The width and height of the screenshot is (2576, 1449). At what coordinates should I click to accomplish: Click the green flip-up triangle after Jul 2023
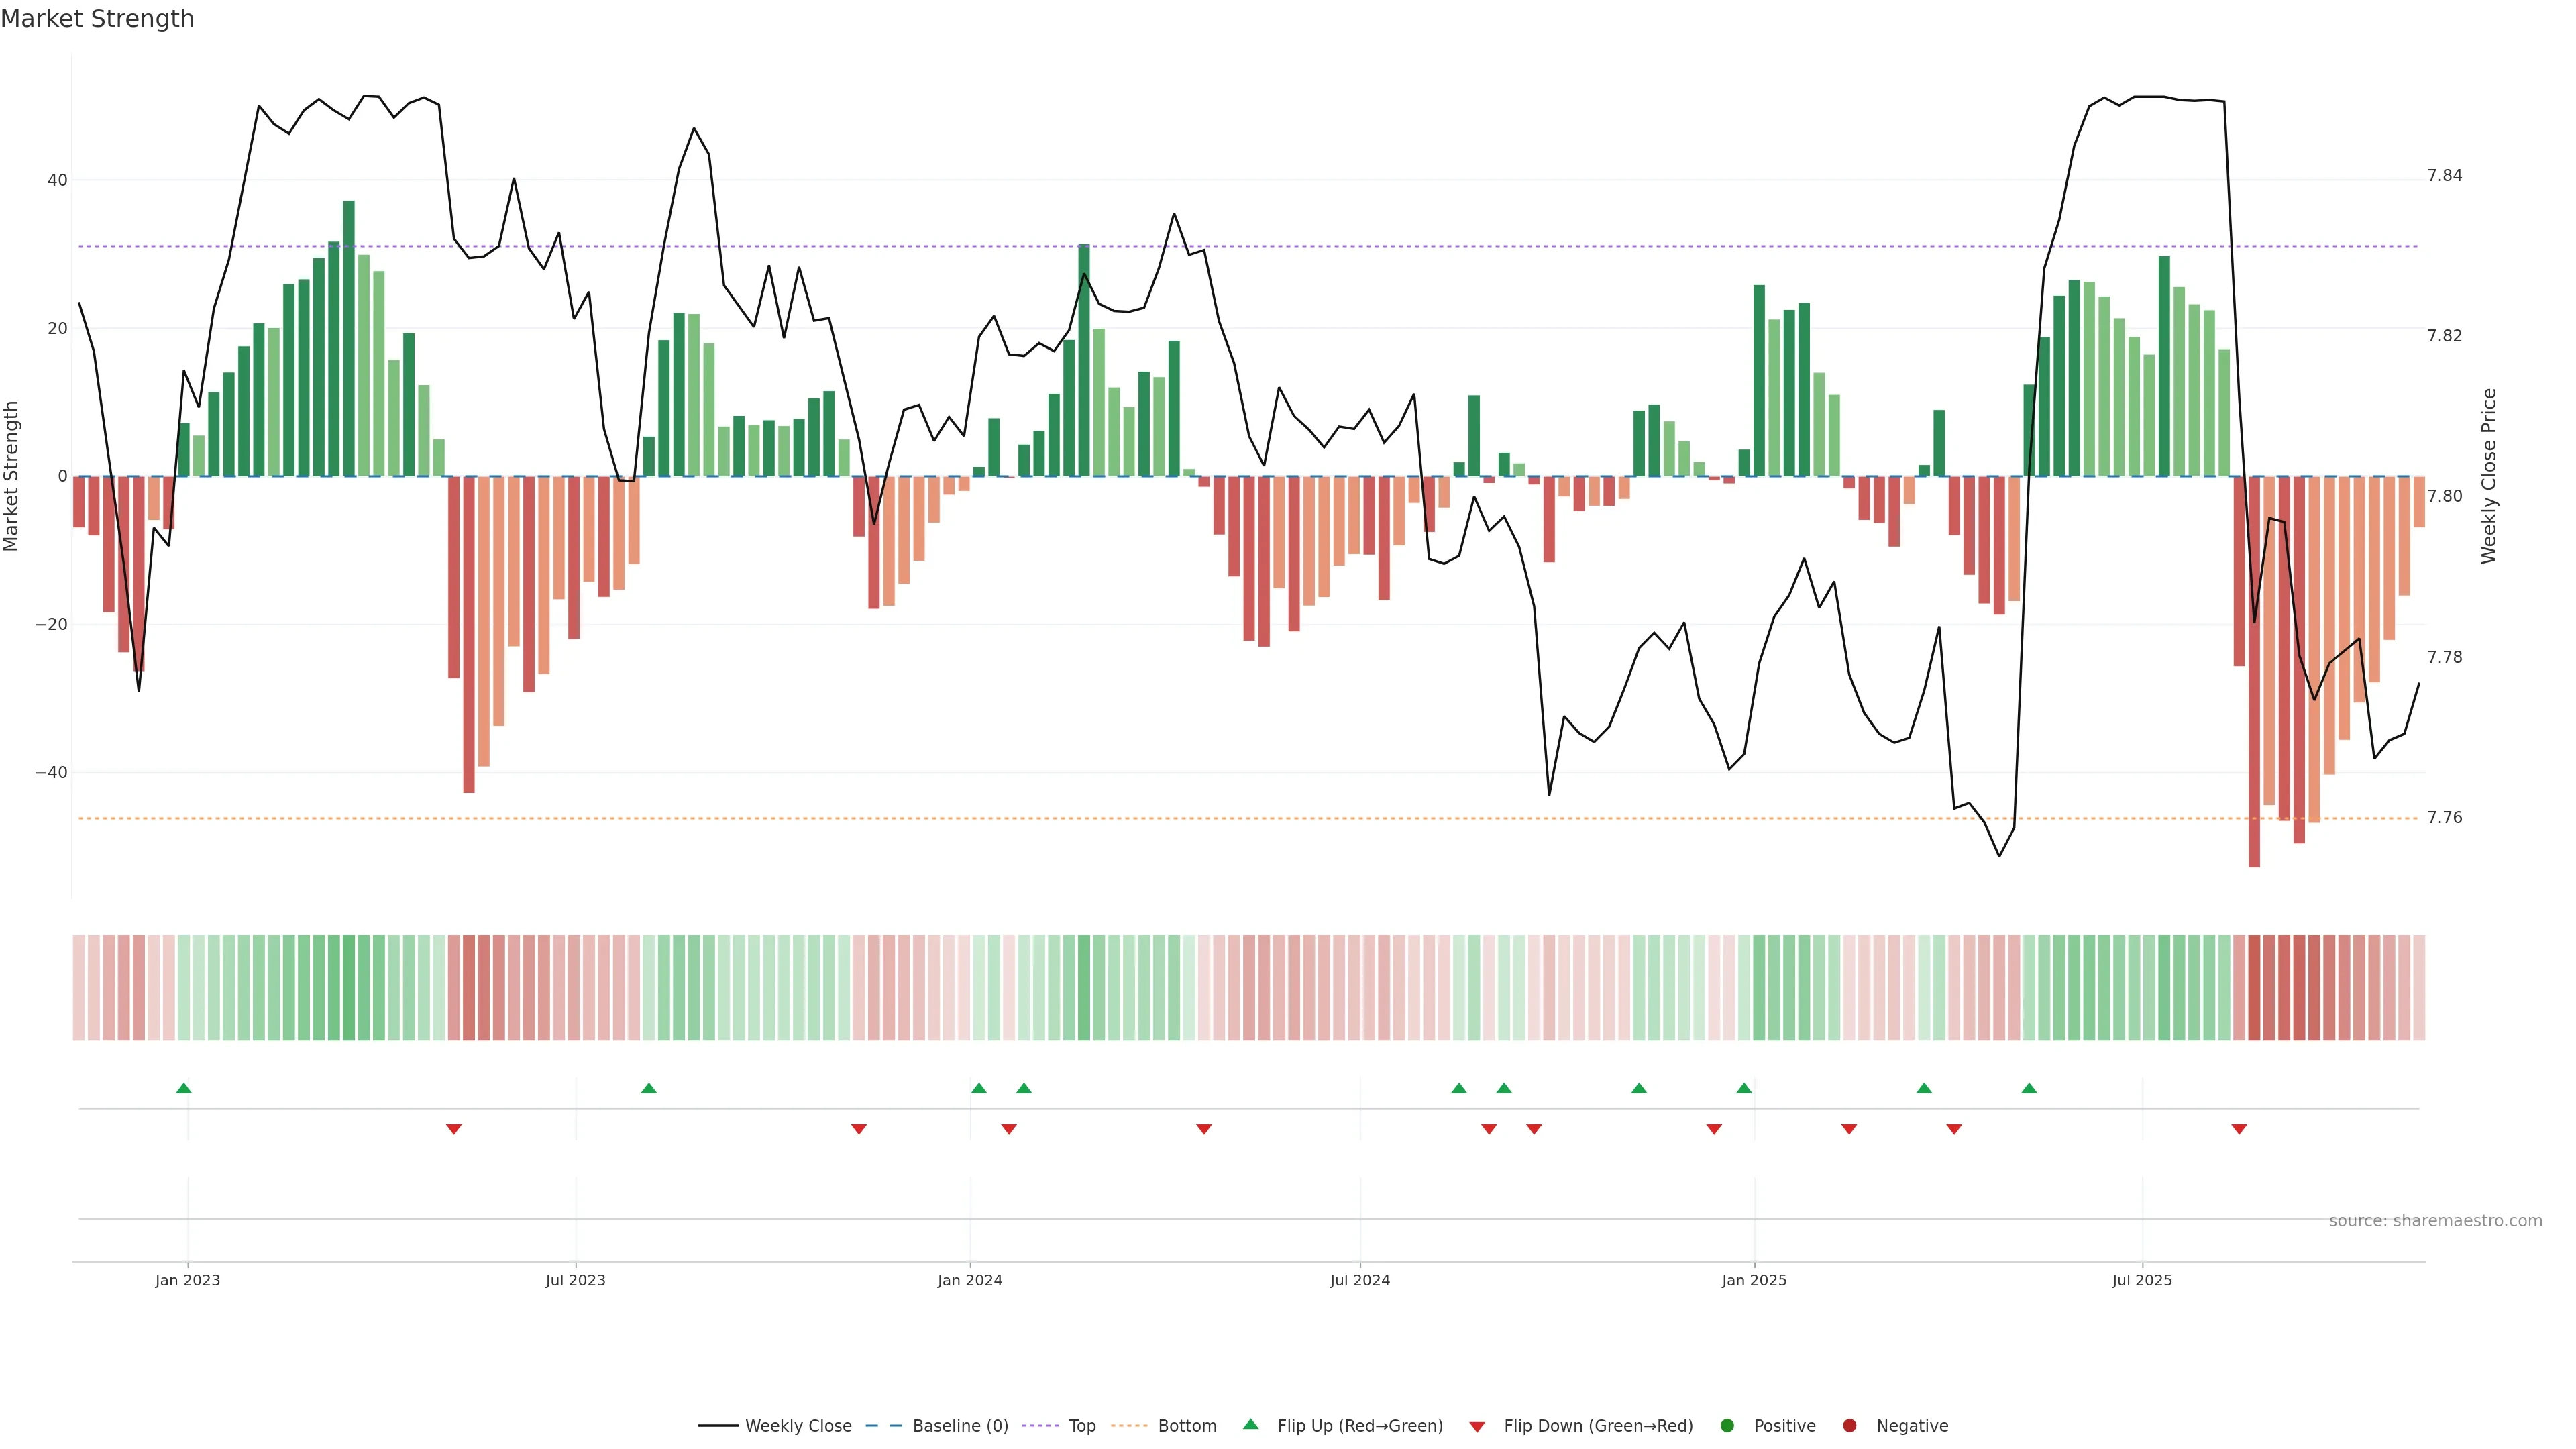click(649, 1088)
